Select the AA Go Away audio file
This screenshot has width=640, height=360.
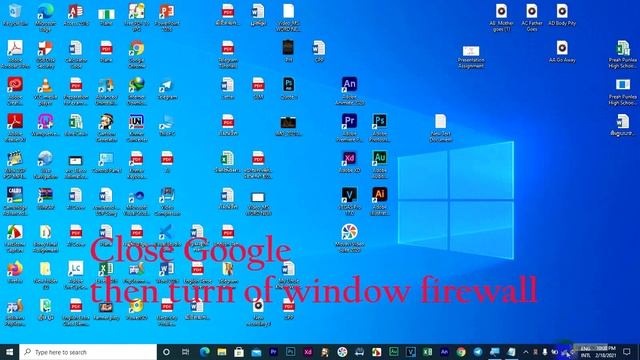(x=562, y=51)
